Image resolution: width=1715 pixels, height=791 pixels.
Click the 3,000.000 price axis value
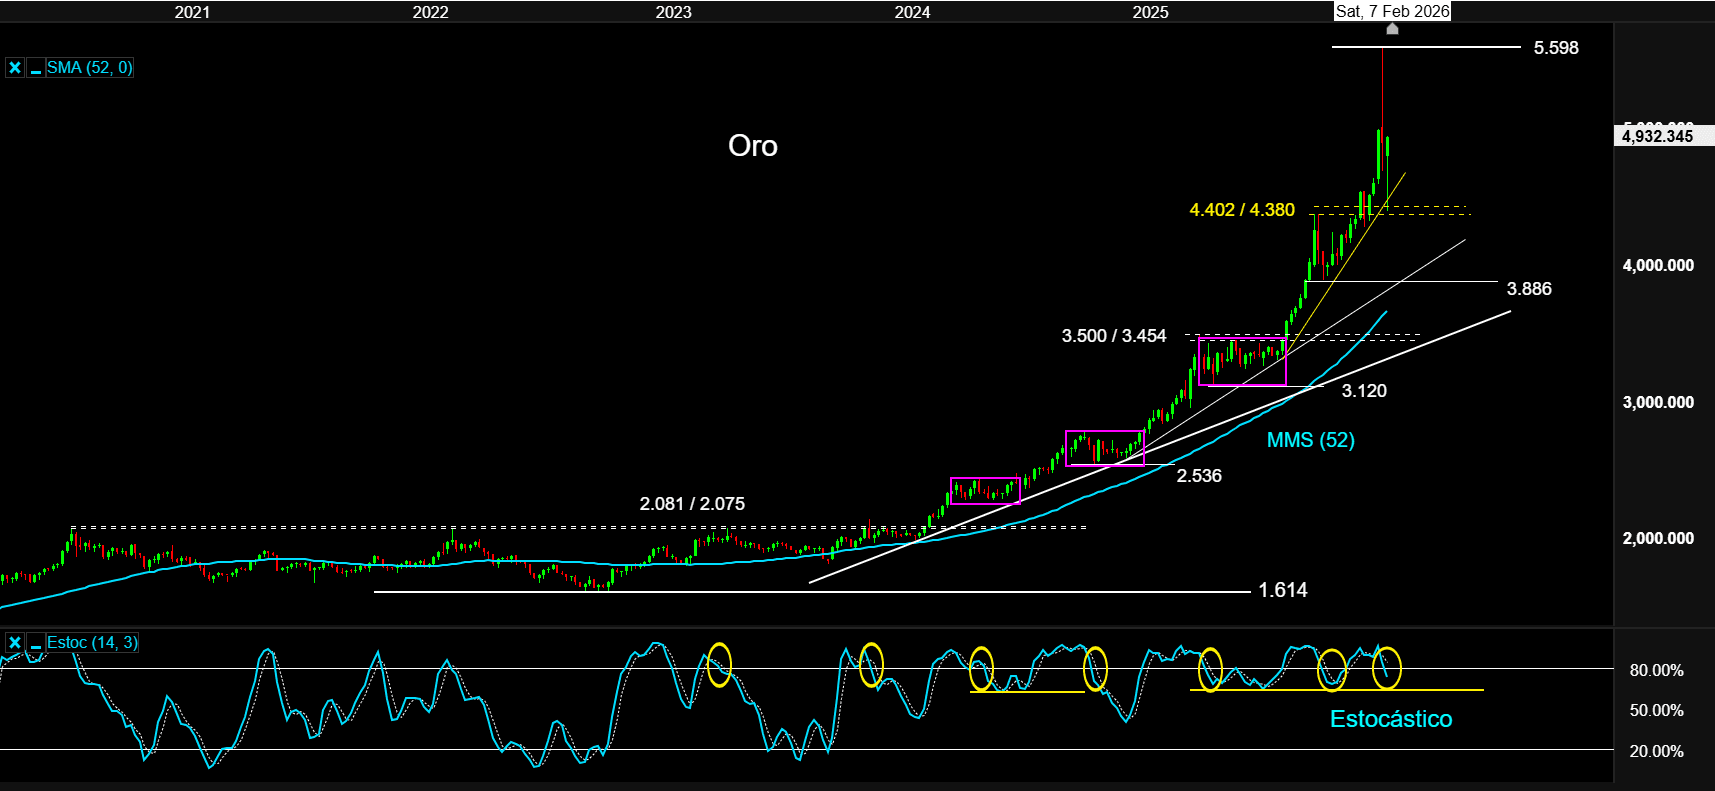coord(1658,403)
